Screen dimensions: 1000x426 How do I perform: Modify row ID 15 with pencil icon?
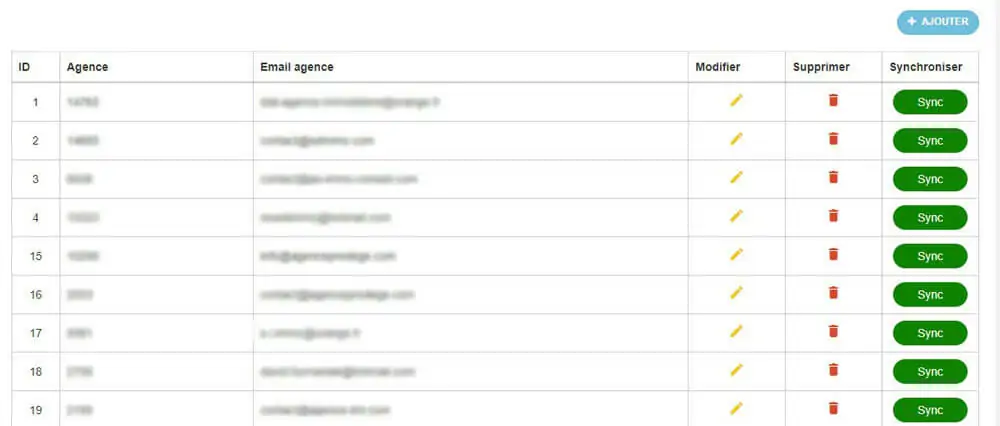(737, 254)
